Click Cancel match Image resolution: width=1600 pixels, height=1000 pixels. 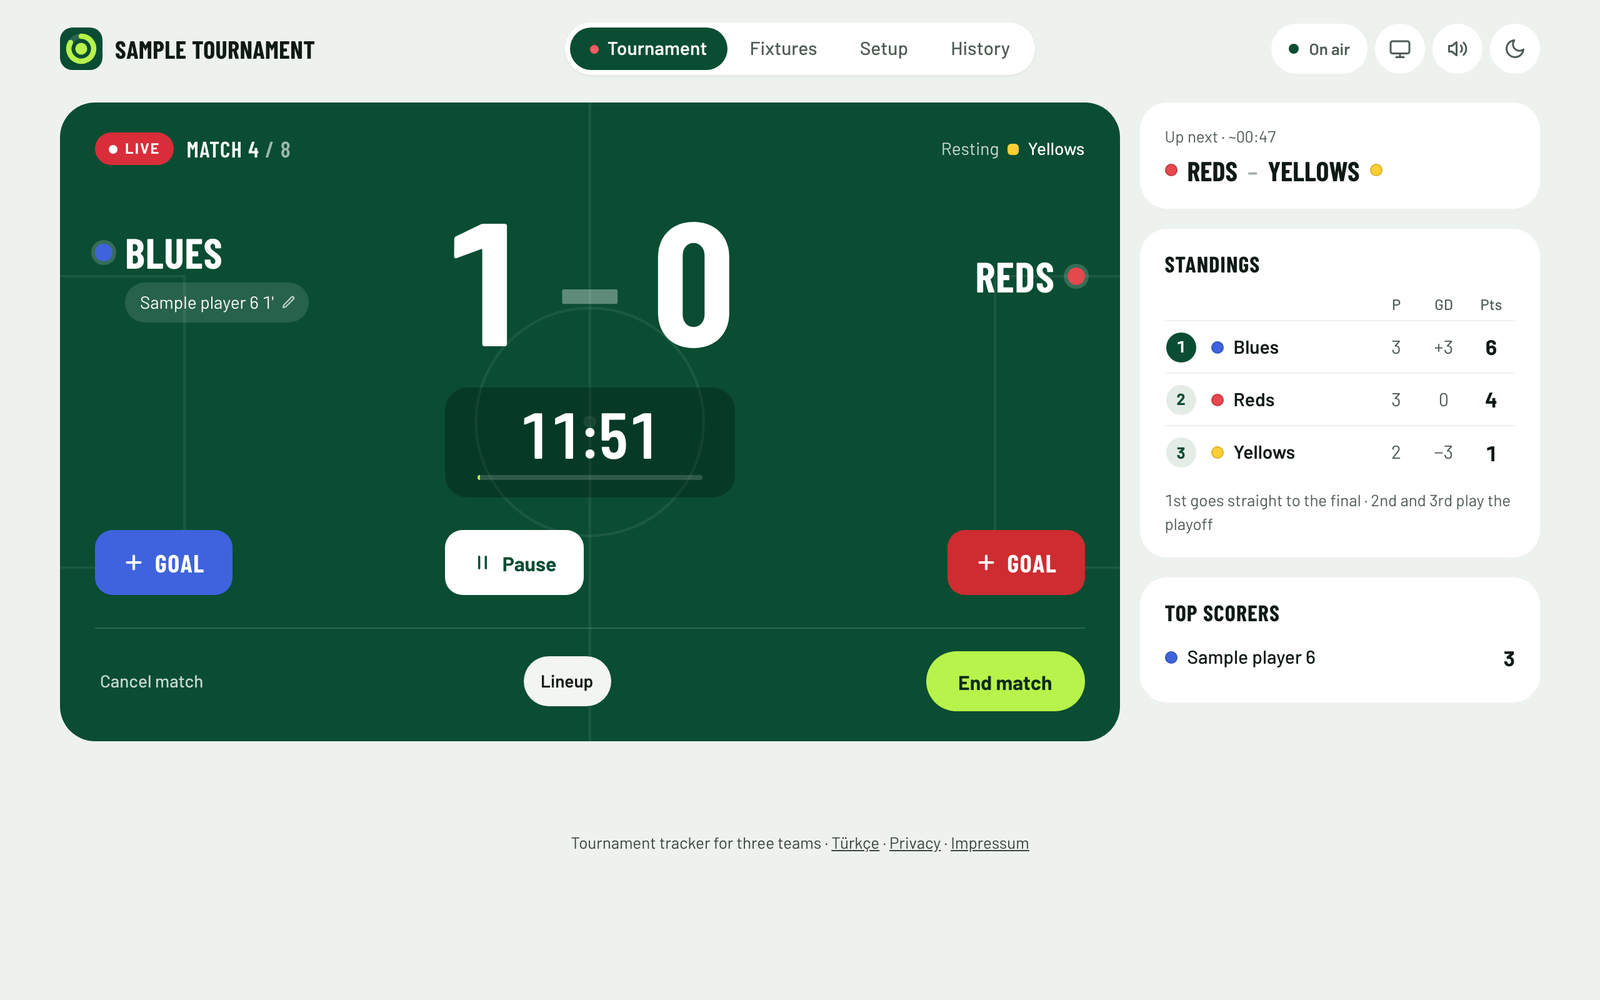click(151, 682)
